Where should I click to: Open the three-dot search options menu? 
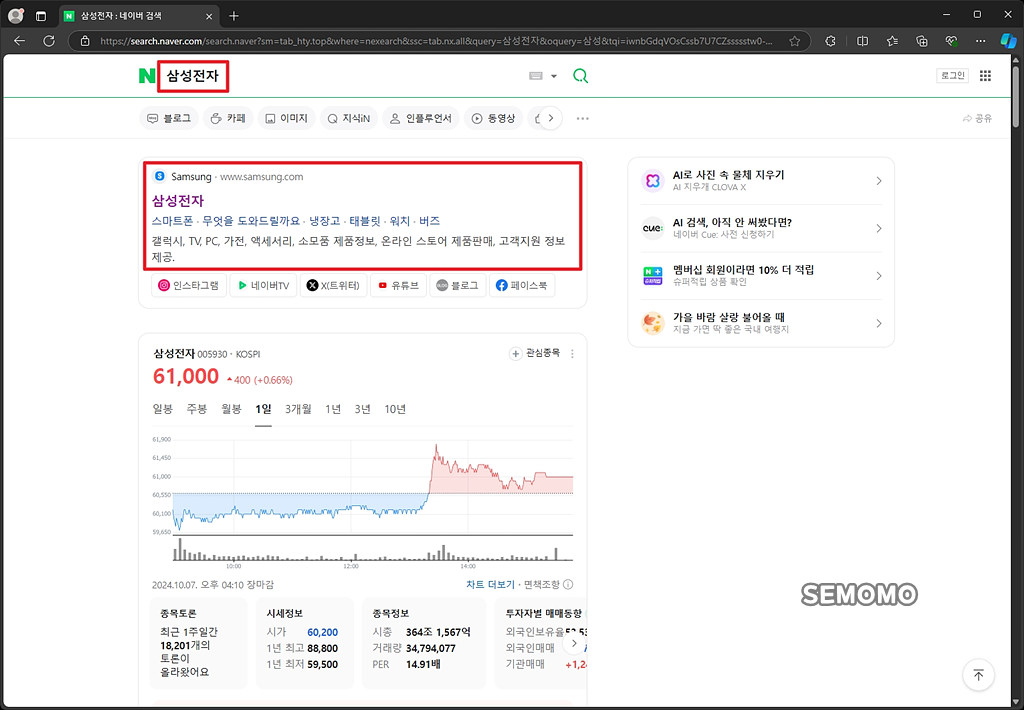coord(583,118)
